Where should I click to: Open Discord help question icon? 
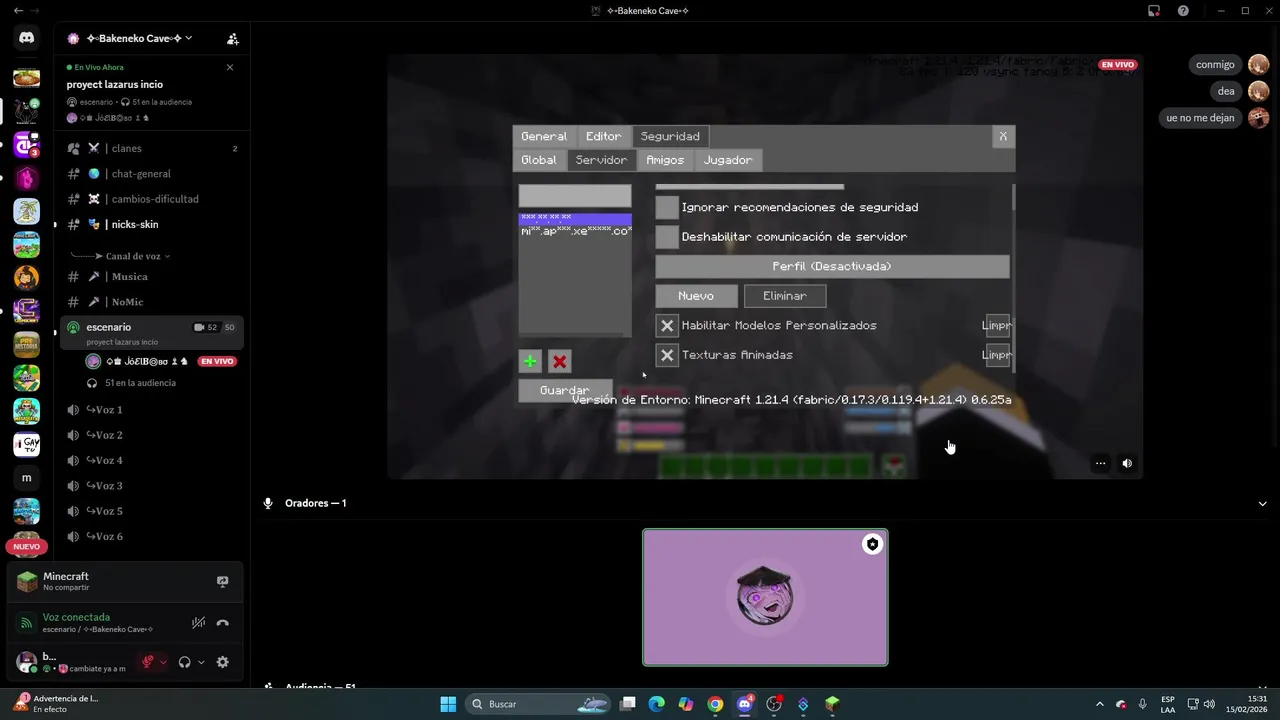[1183, 11]
